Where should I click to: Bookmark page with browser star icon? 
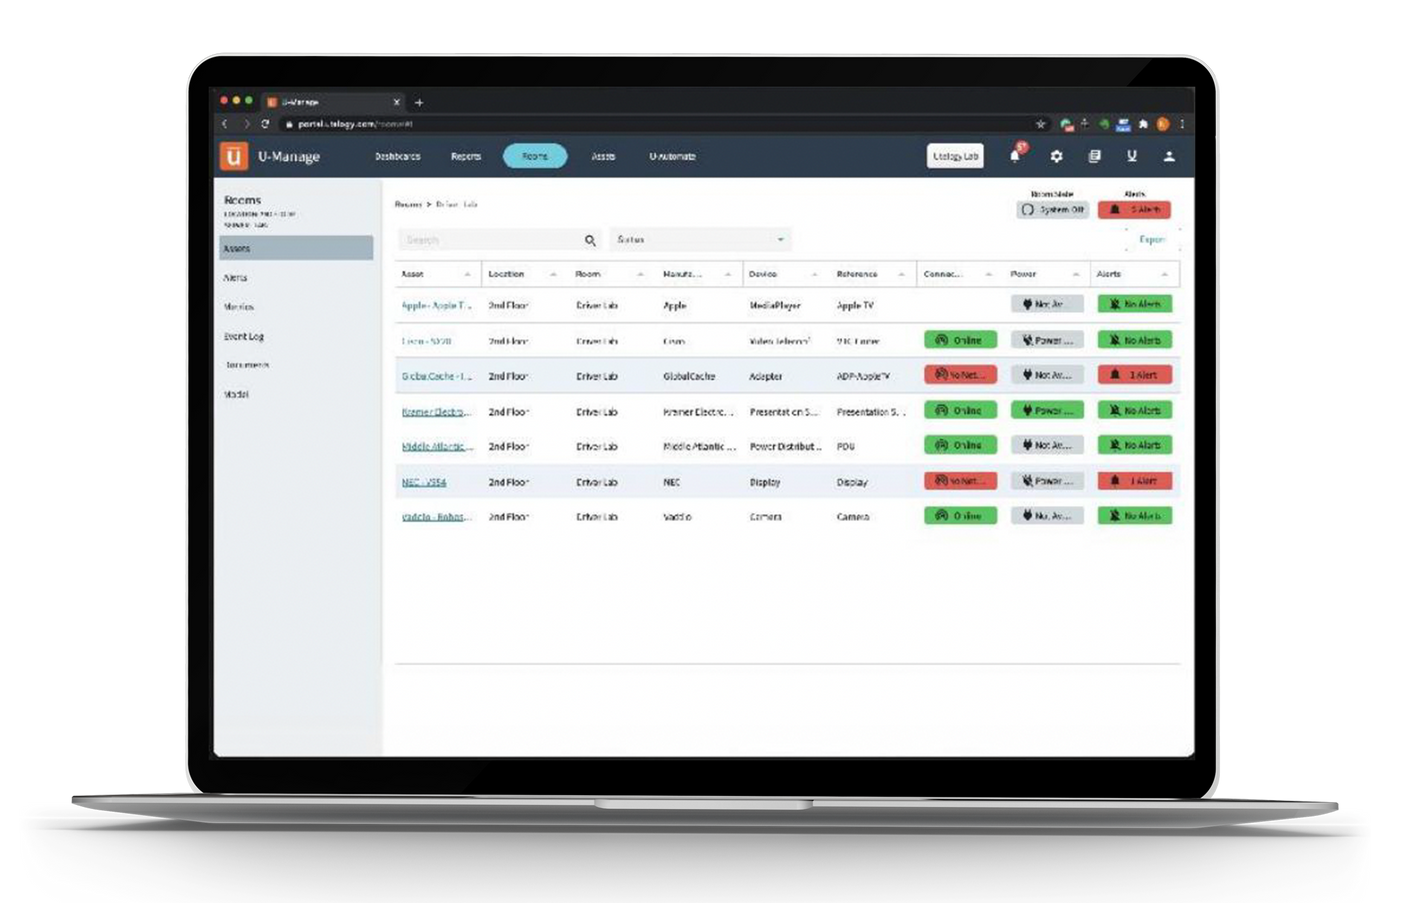pyautogui.click(x=1040, y=124)
